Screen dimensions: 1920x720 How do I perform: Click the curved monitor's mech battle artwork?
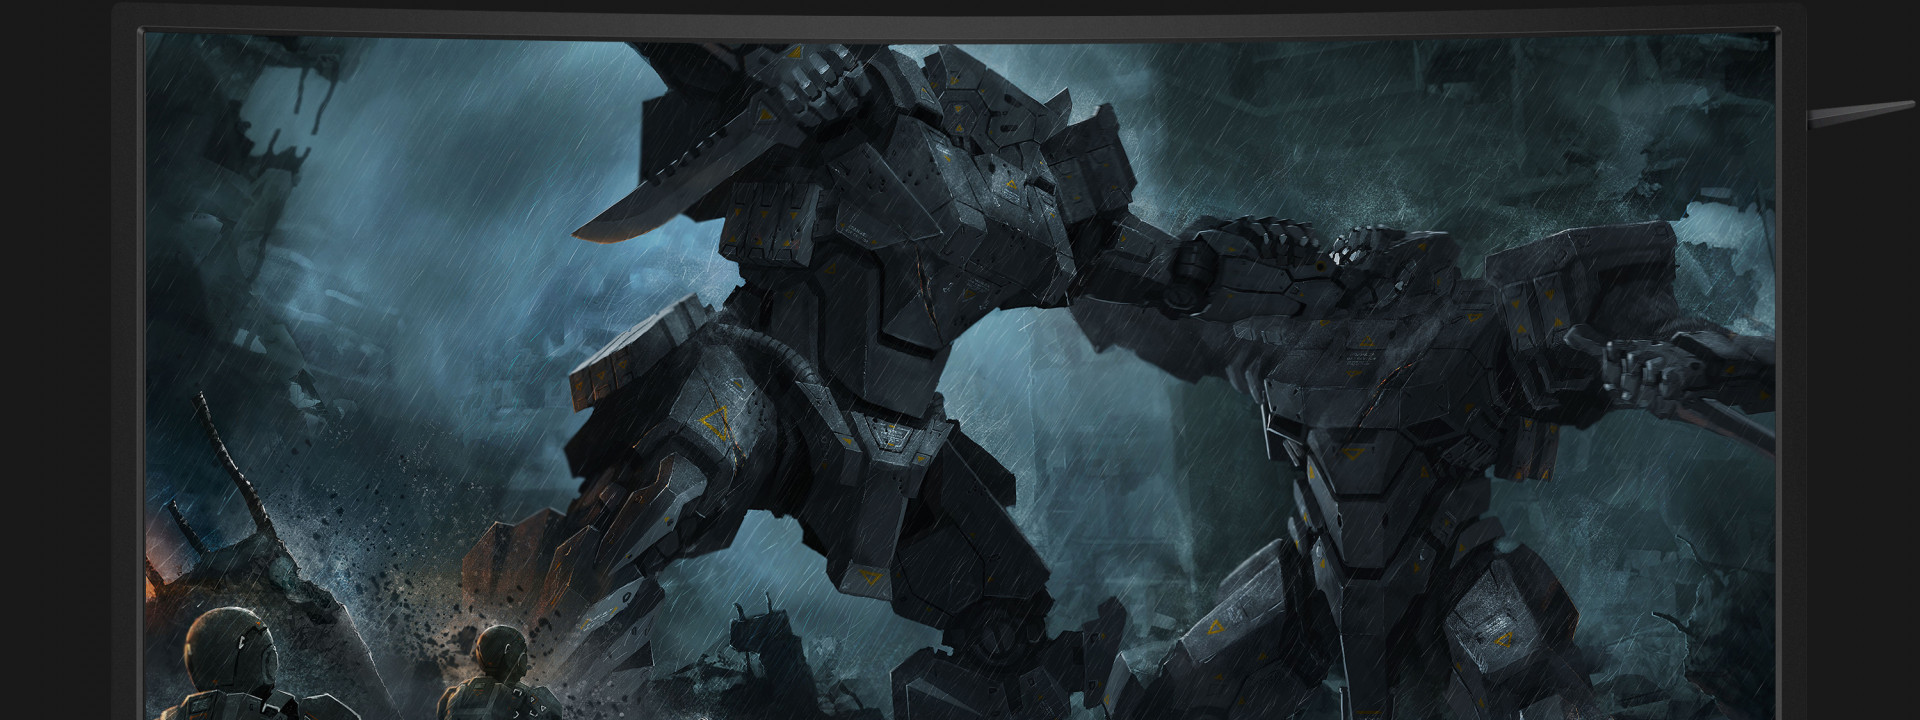[960, 375]
